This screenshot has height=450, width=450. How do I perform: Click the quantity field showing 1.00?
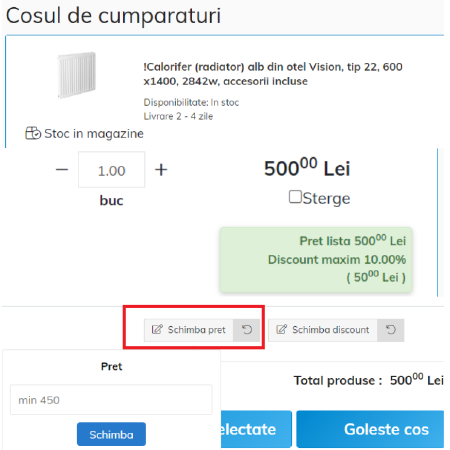tap(112, 170)
